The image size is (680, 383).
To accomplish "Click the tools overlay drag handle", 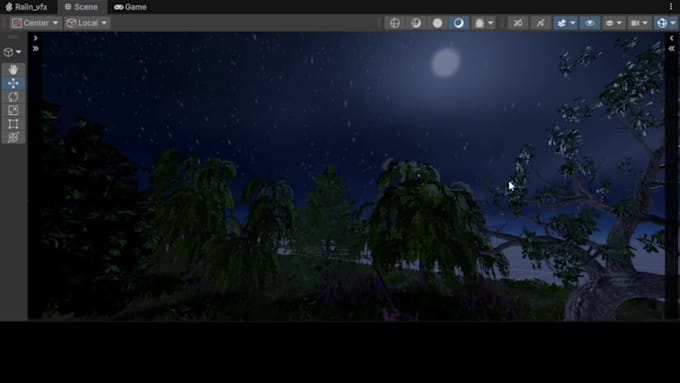I will [x=13, y=37].
